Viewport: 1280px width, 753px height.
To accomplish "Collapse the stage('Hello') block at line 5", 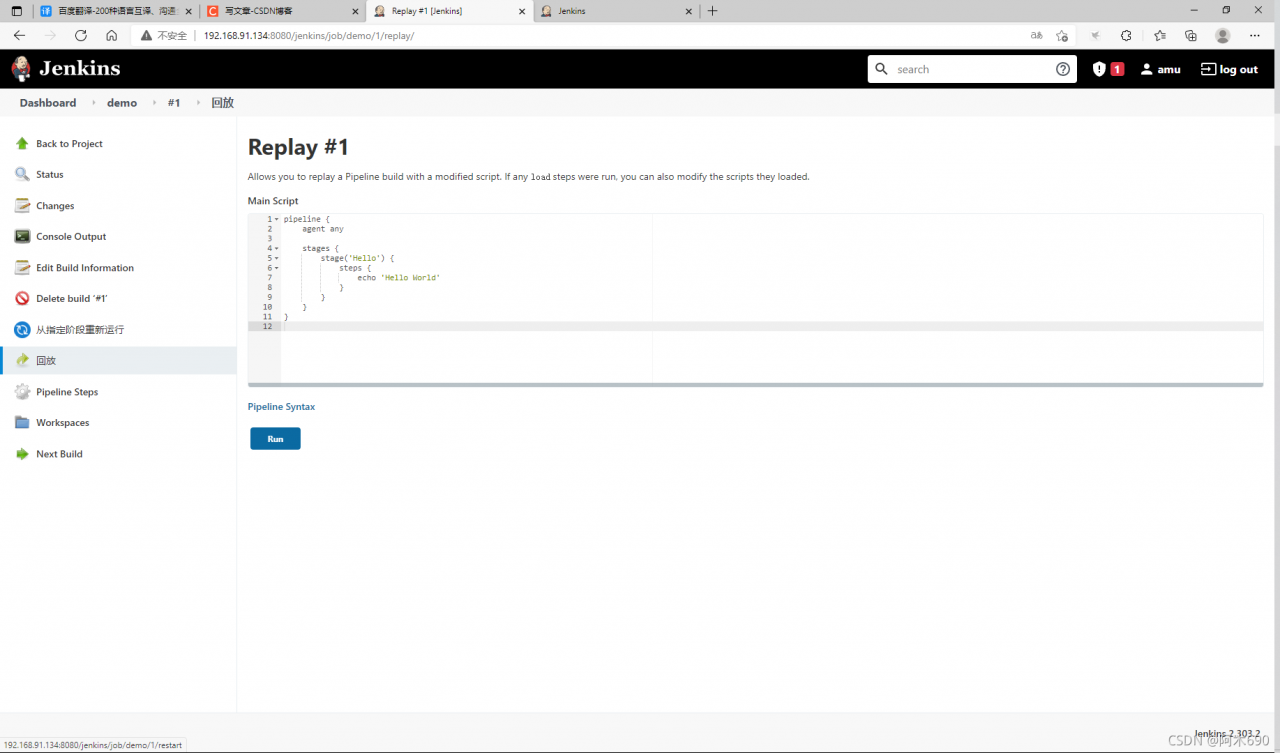I will pyautogui.click(x=277, y=258).
